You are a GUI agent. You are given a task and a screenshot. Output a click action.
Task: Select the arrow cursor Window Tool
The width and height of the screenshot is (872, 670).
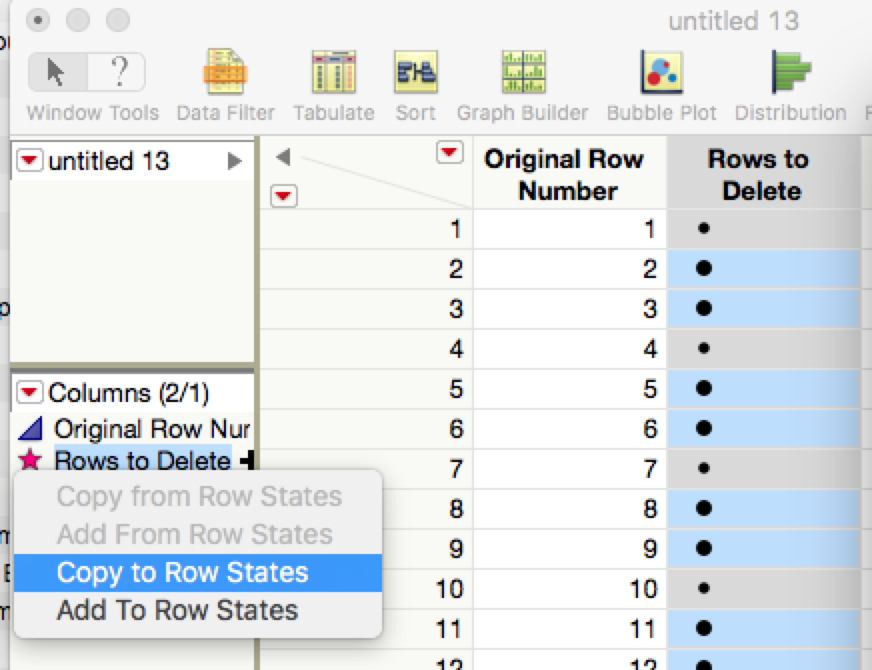point(57,72)
